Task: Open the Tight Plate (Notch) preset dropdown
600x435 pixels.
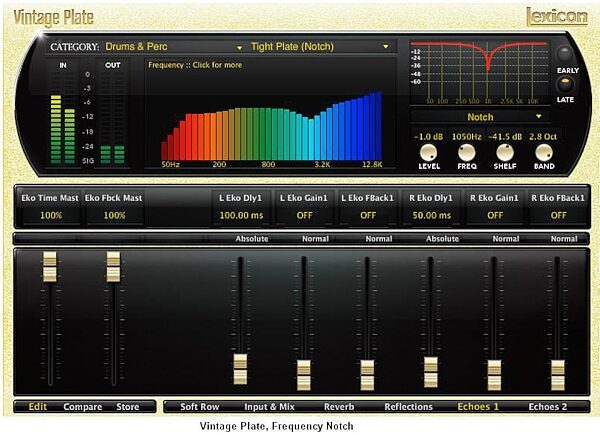Action: point(320,47)
